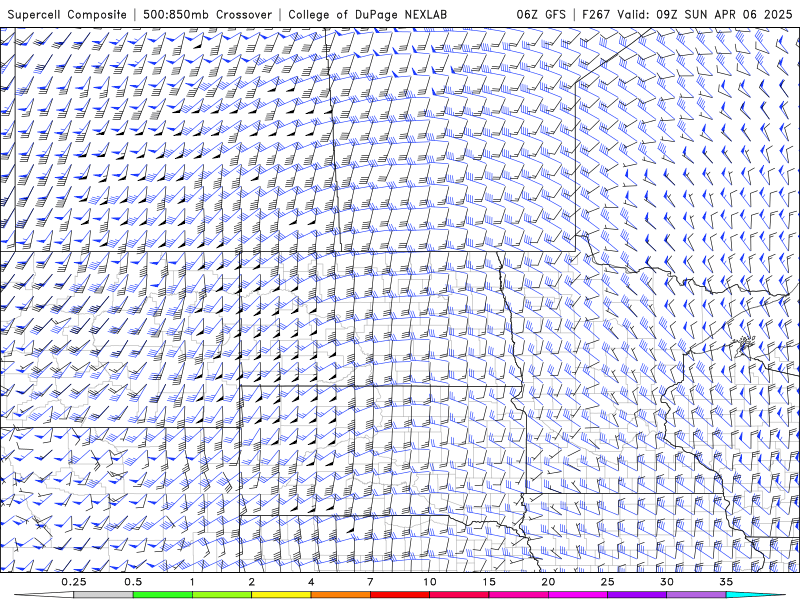
Task: Select the red swatch between 7 and 10
Action: pos(400,595)
